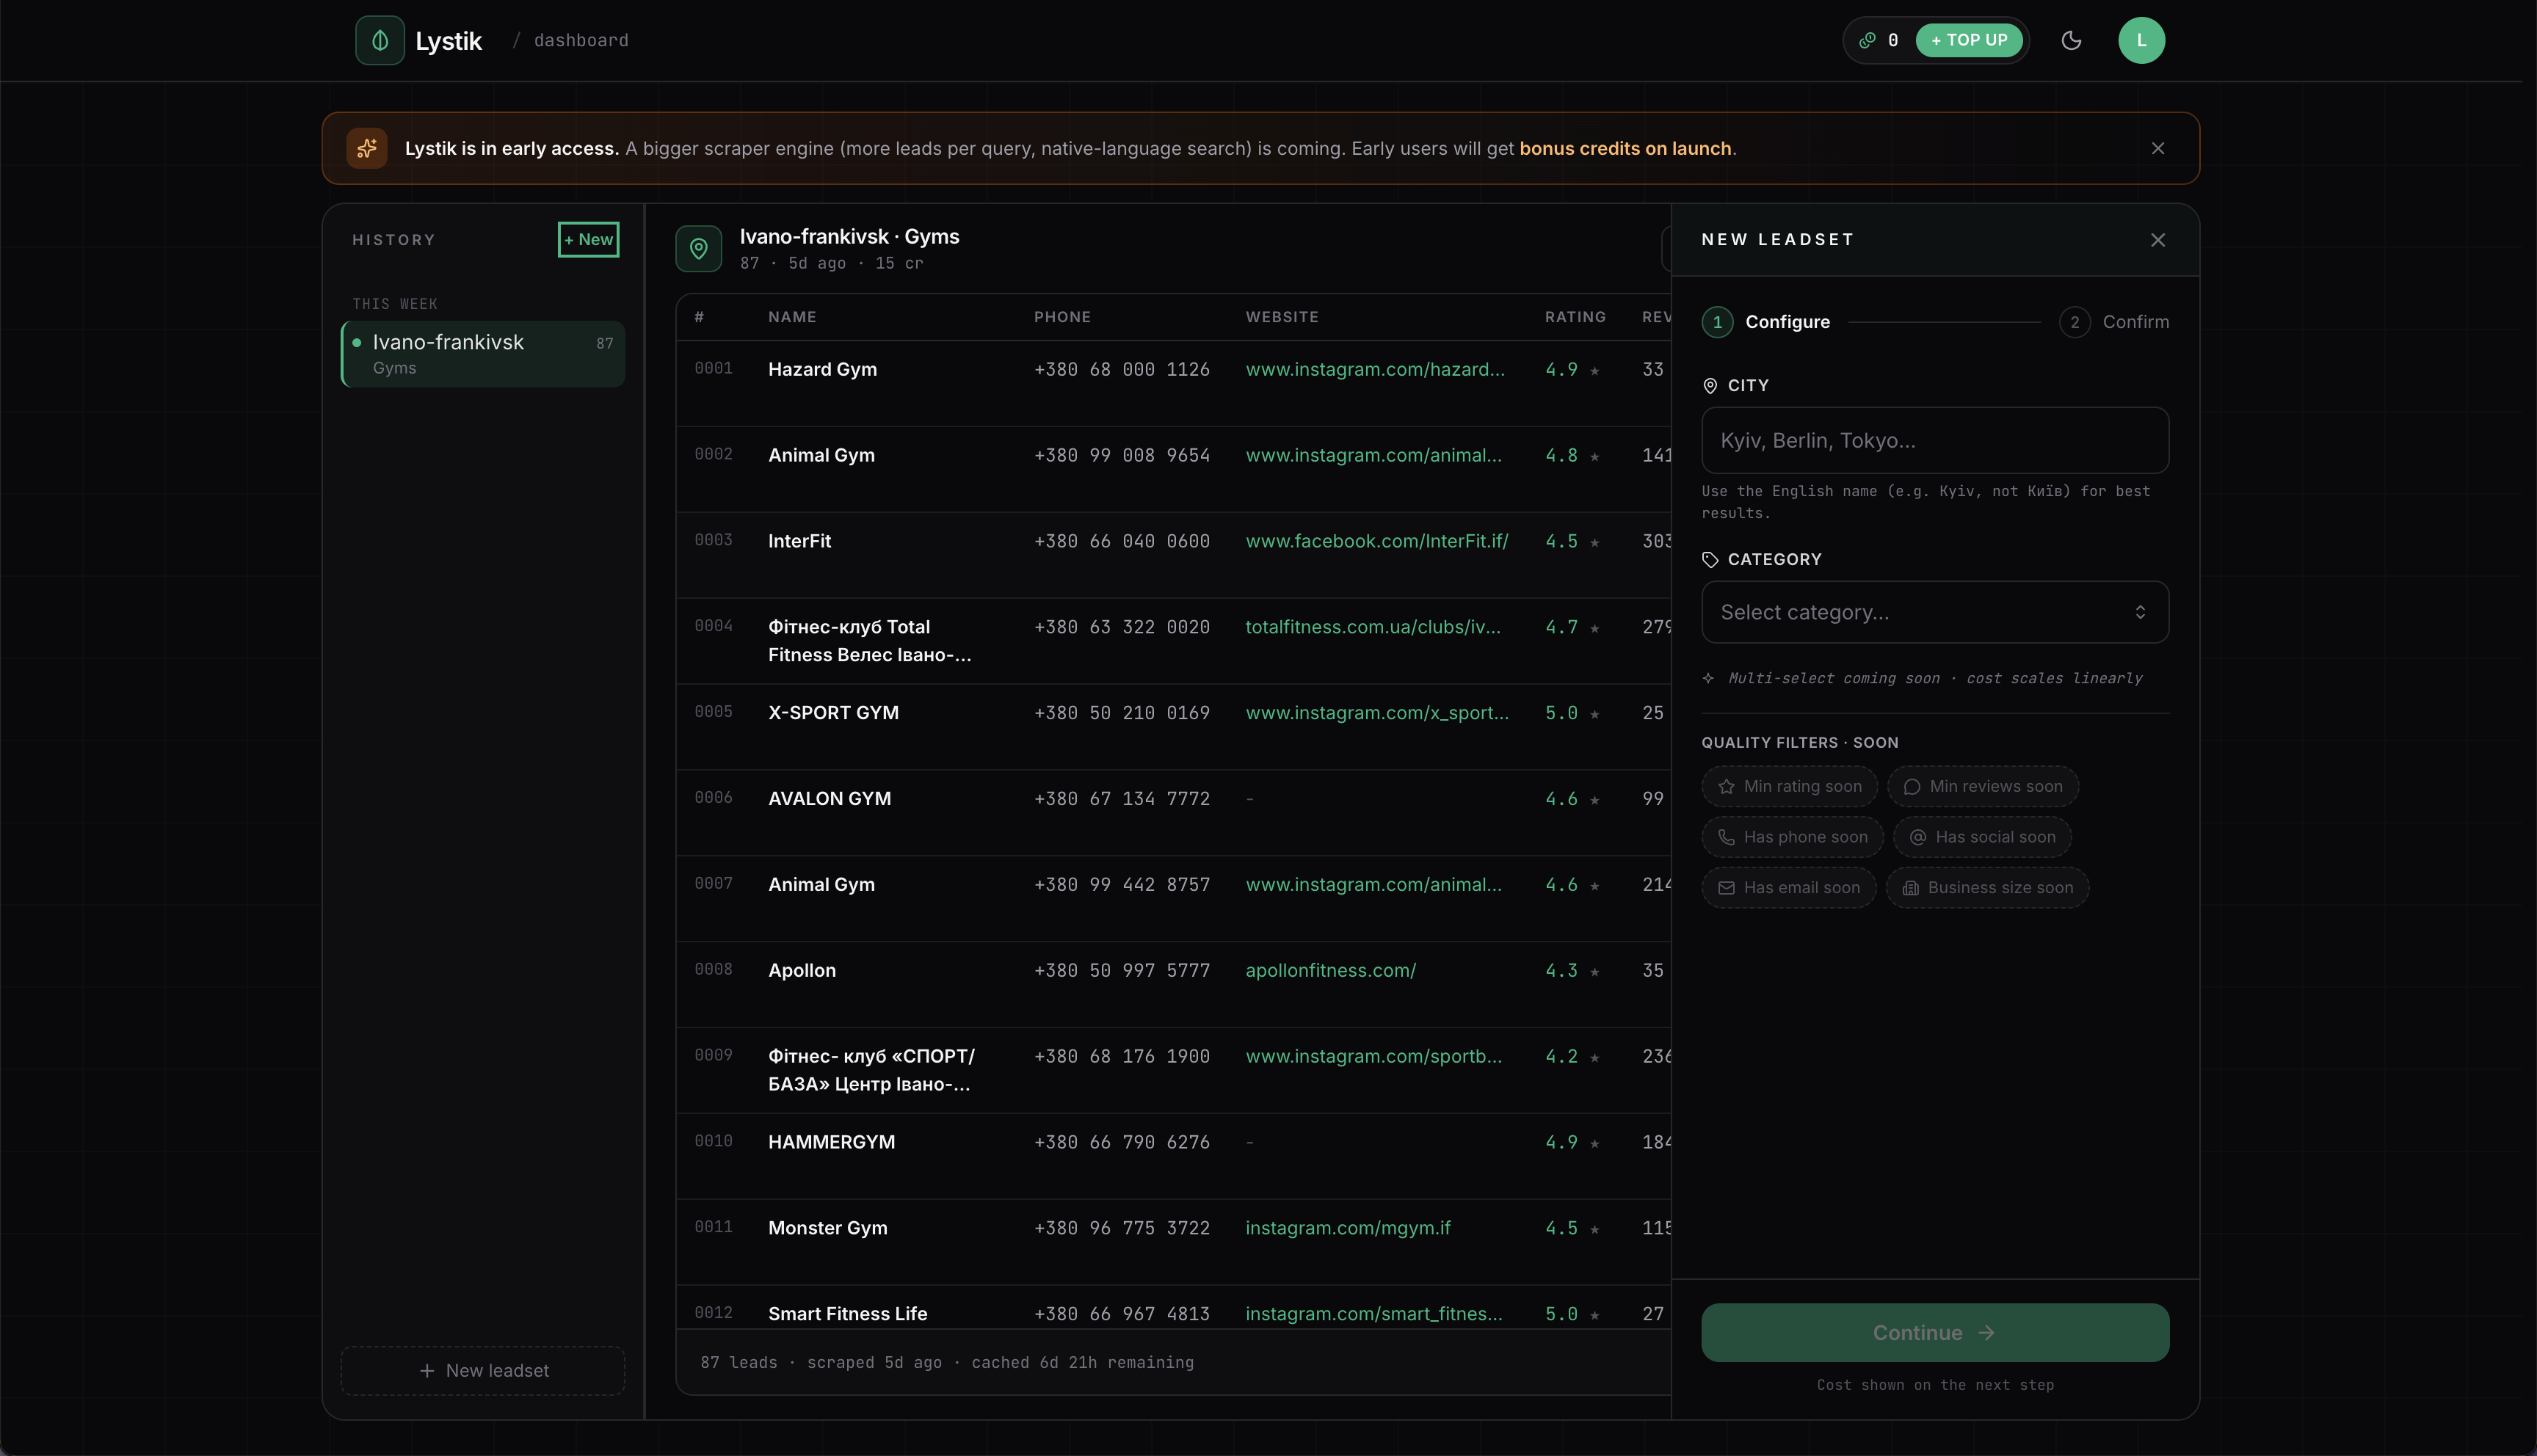
Task: Click the Has social soon chip
Action: click(1982, 837)
